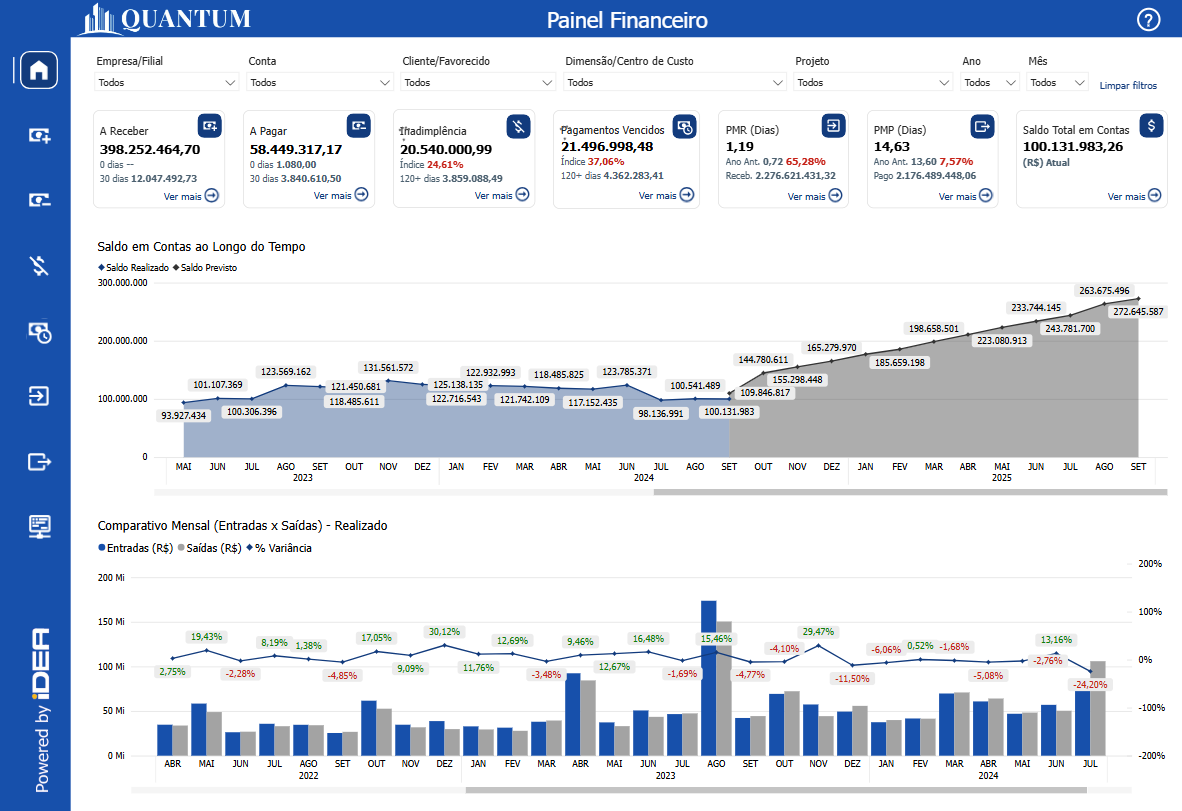
Task: Click the PMR (Dias) card icon
Action: pyautogui.click(x=833, y=126)
